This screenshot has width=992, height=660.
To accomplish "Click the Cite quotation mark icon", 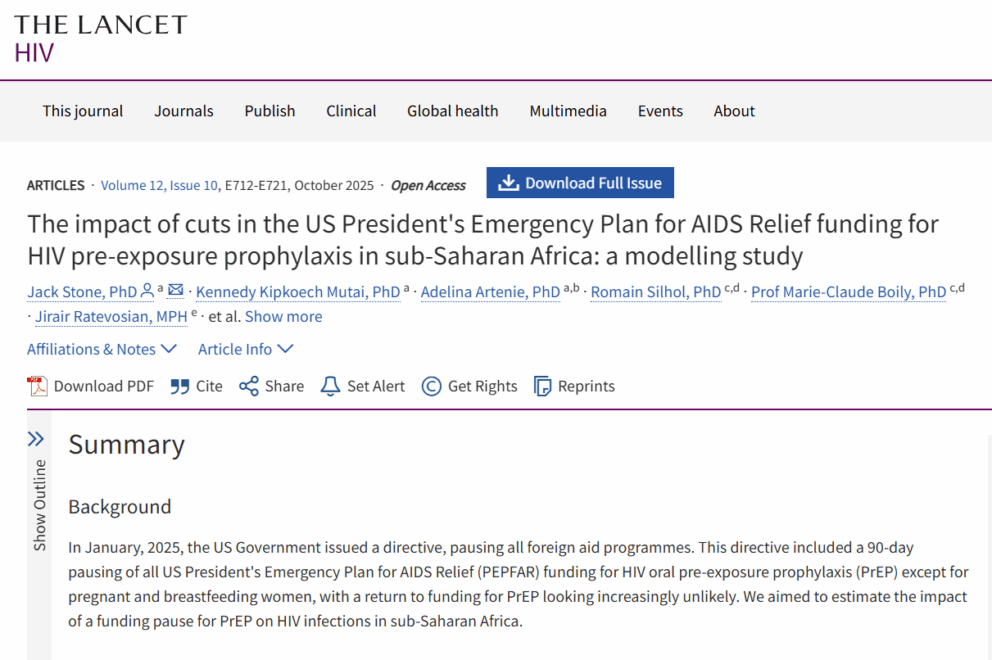I will click(x=180, y=386).
